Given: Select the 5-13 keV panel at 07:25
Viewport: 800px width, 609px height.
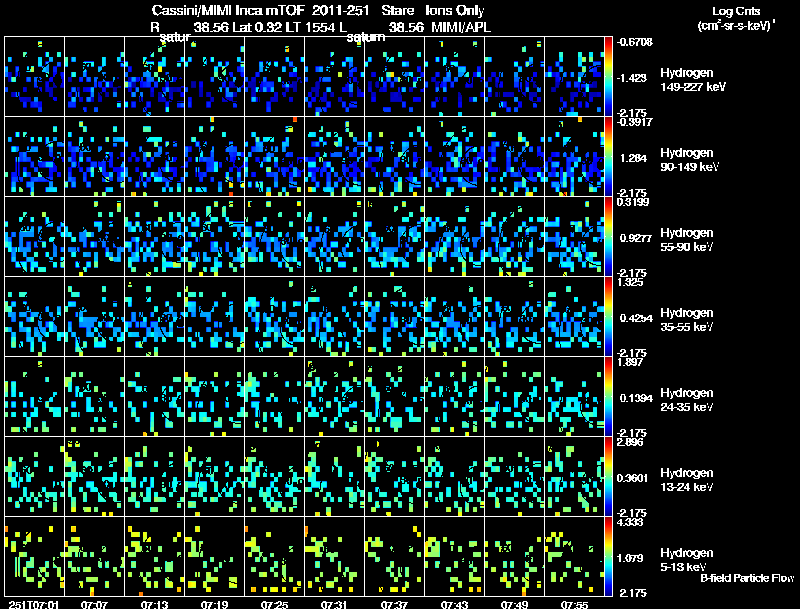Looking at the screenshot, I should point(274,556).
